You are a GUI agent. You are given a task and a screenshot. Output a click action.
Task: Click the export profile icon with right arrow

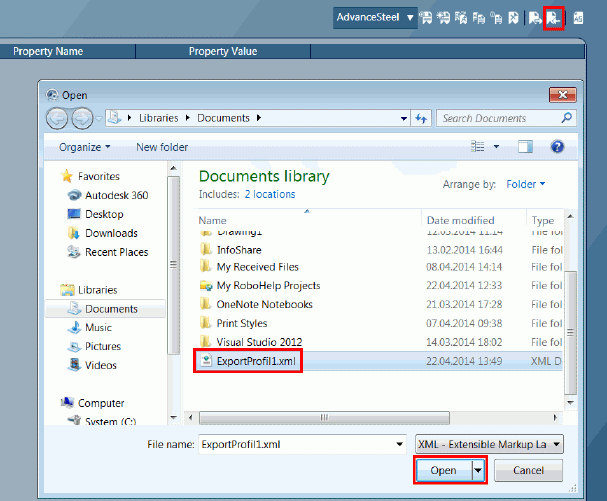tap(535, 18)
